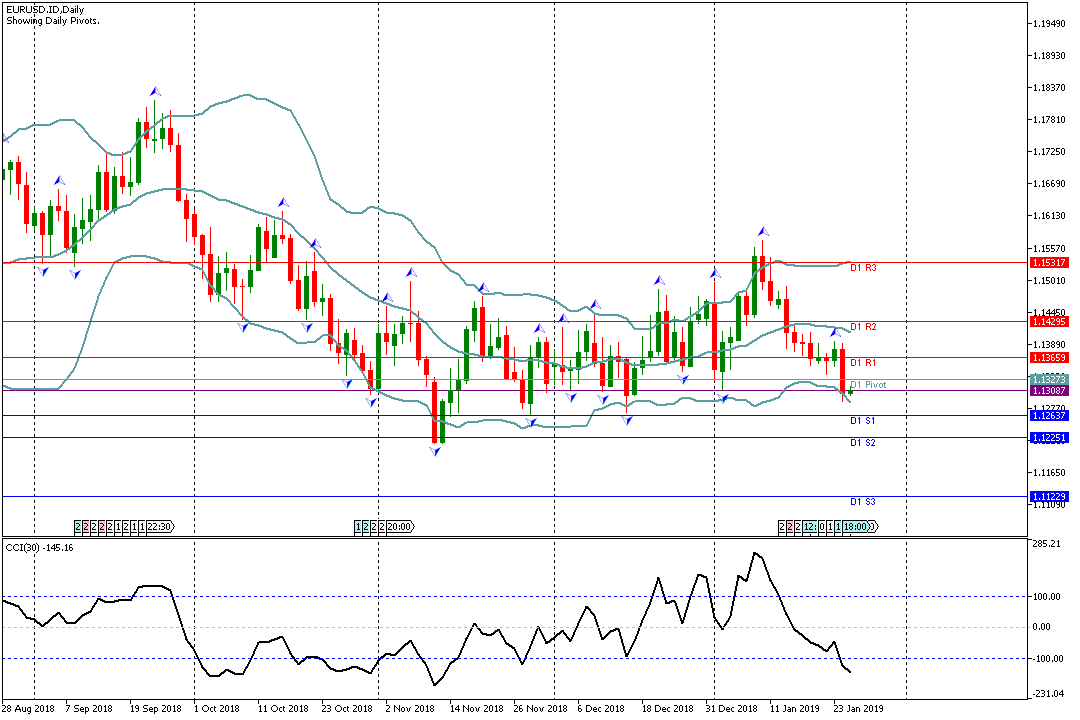The width and height of the screenshot is (1080, 720).
Task: Select the 18:00 news event flag
Action: [856, 526]
